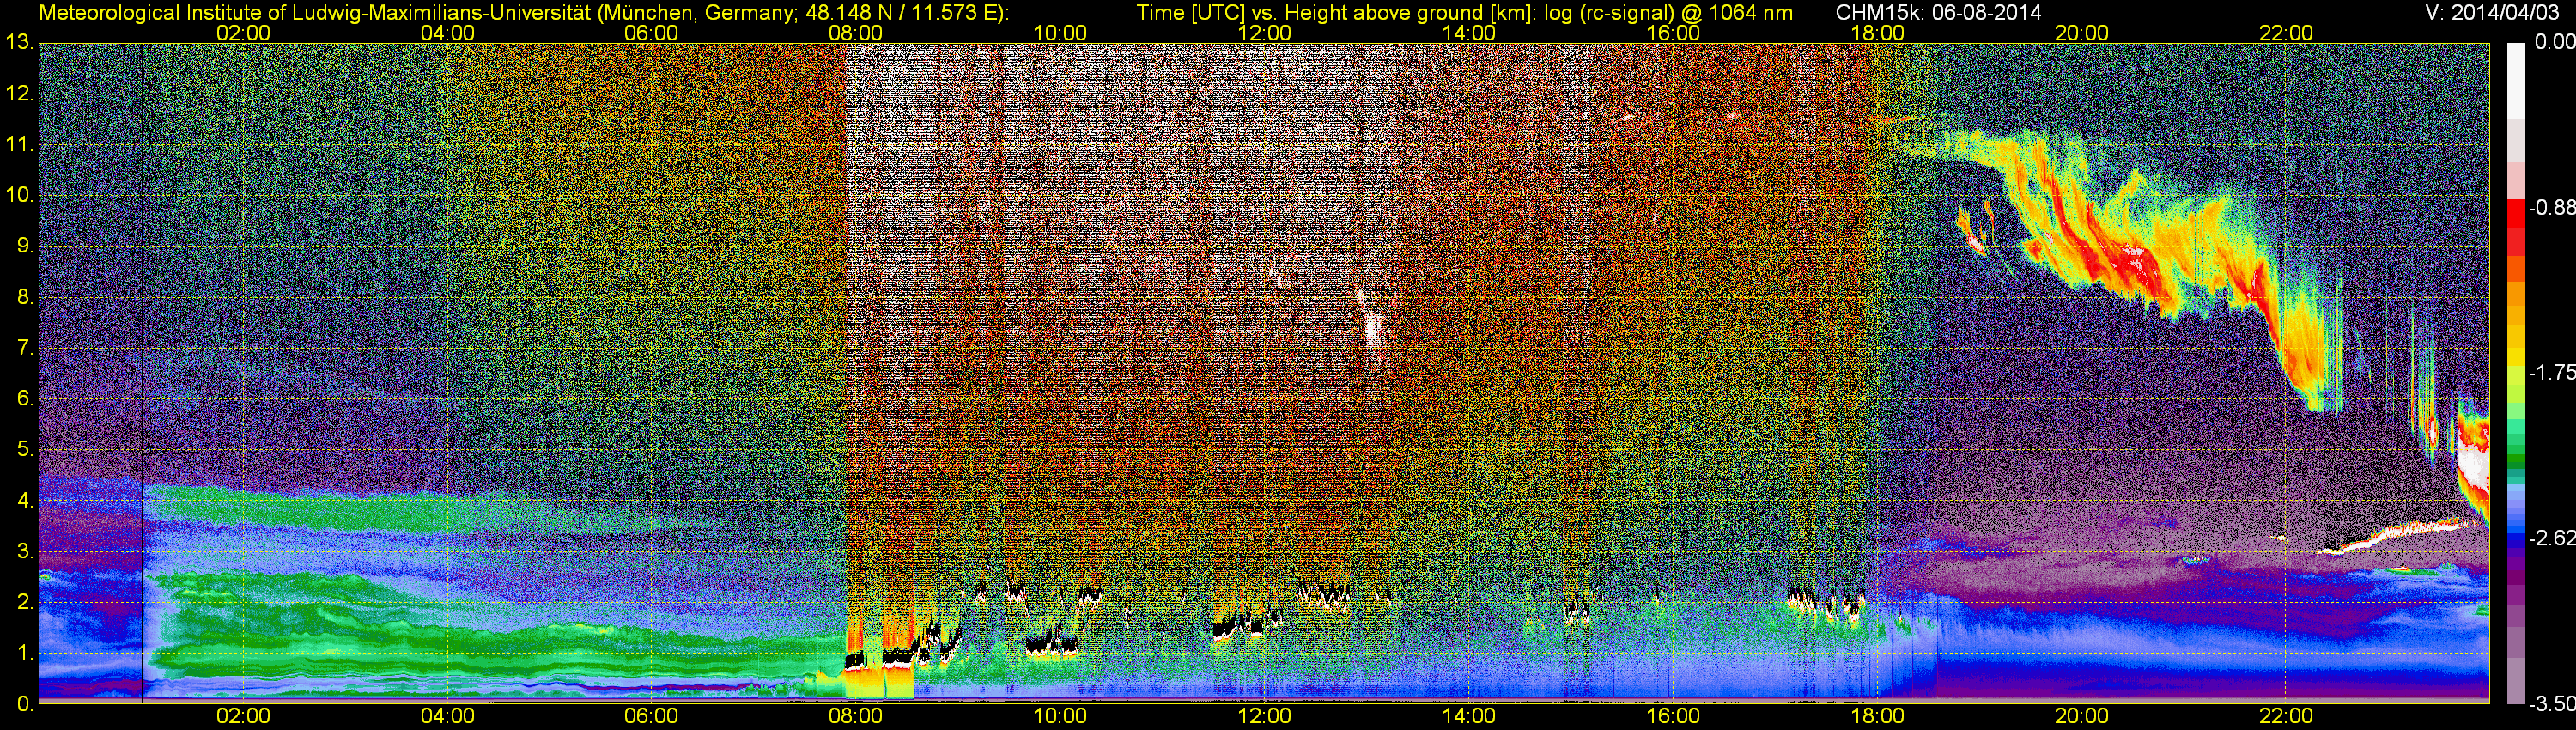
Task: Click the -1.75 value on the color scale
Action: point(2551,373)
